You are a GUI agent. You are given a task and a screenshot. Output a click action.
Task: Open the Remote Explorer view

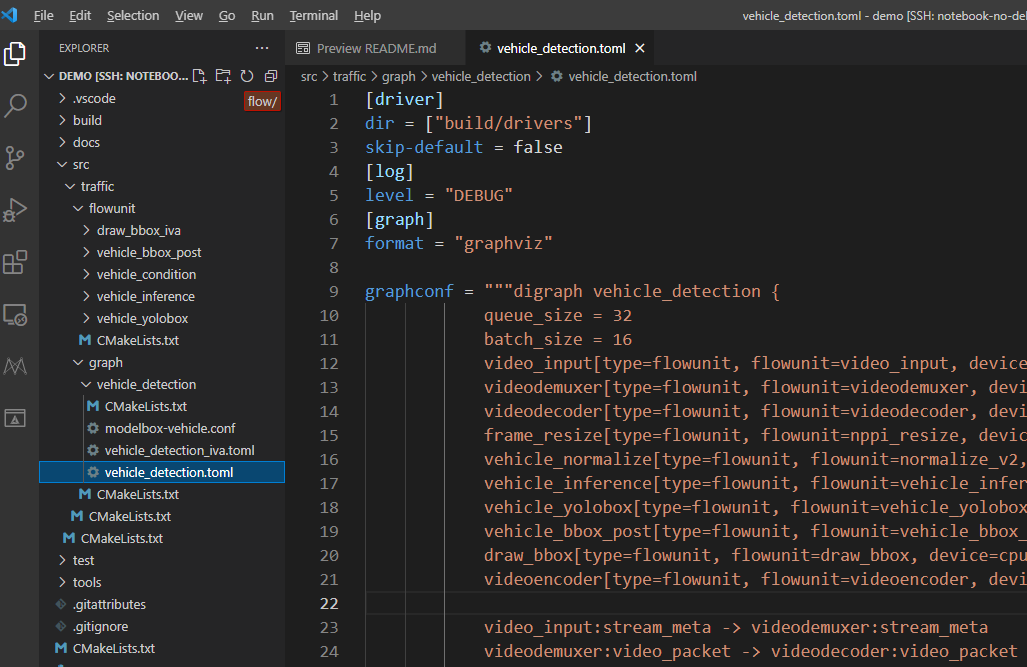click(15, 314)
